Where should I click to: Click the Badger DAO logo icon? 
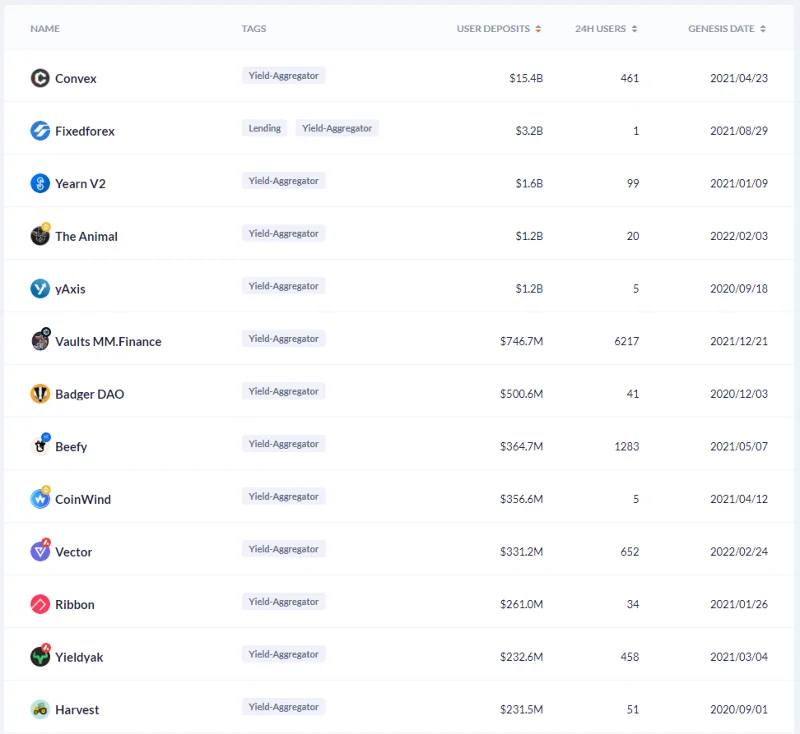(x=40, y=393)
